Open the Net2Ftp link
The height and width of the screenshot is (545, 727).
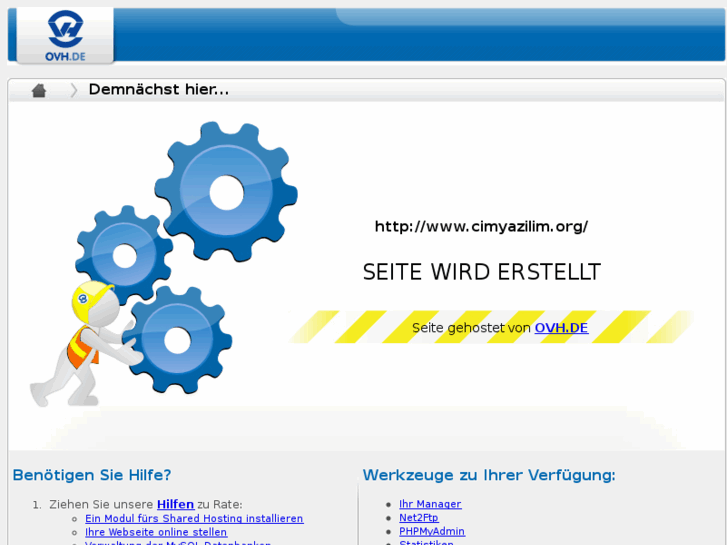click(419, 517)
